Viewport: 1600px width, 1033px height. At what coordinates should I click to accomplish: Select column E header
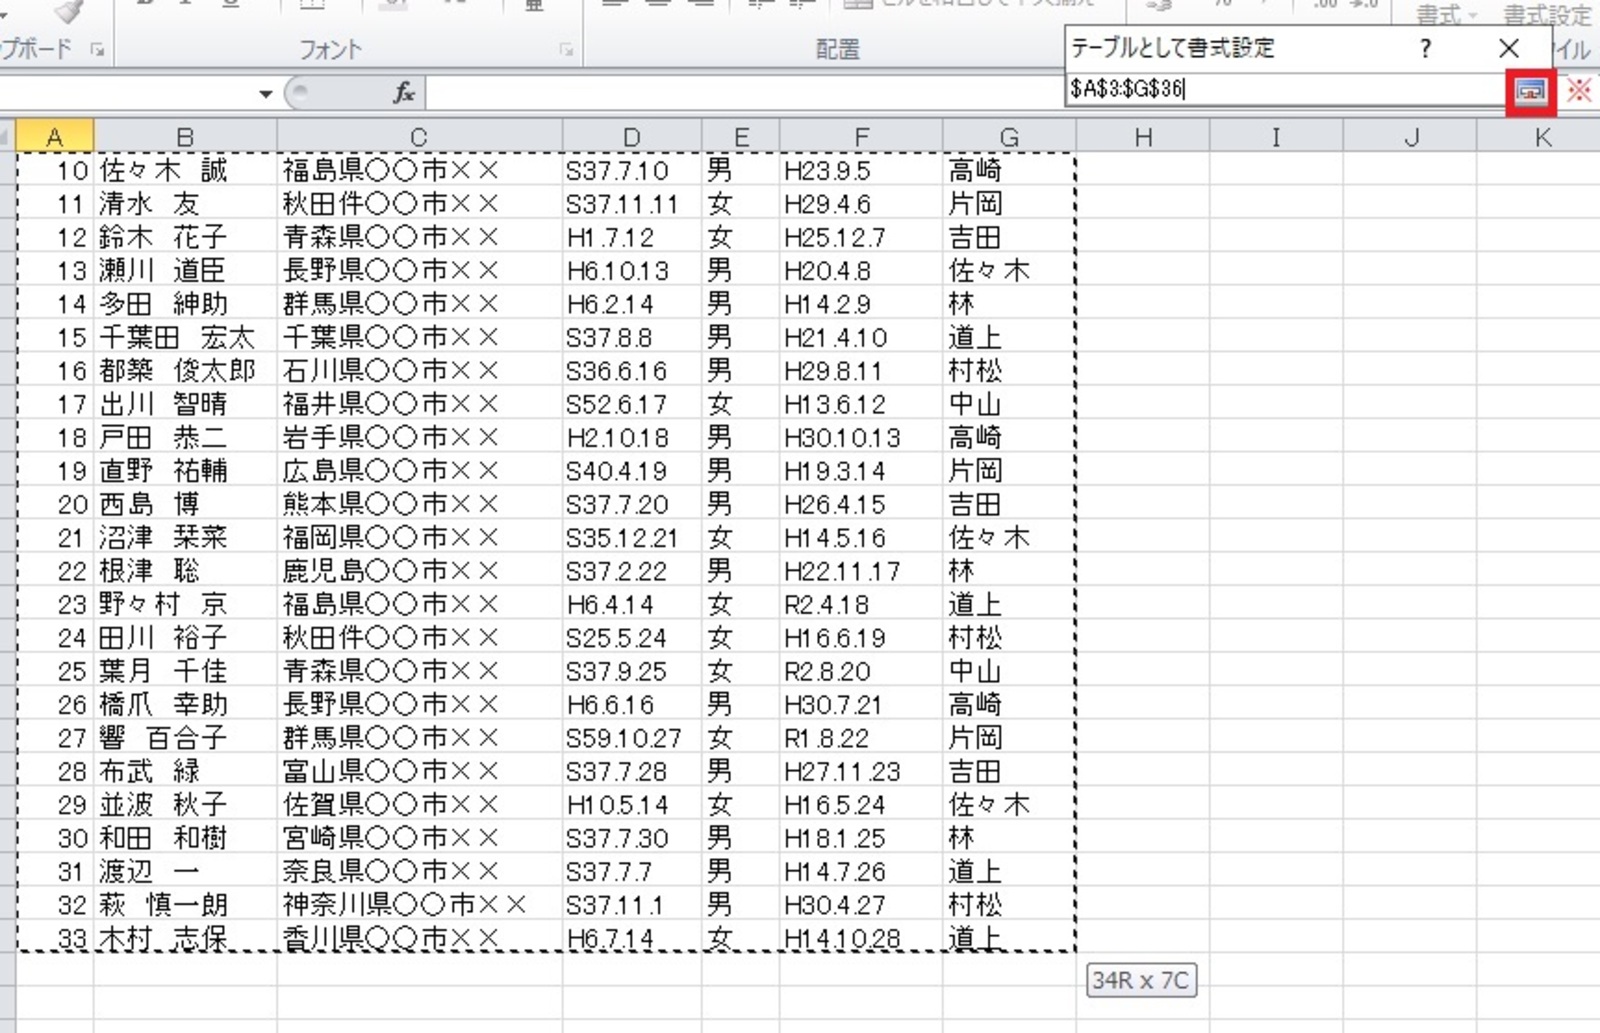click(x=740, y=136)
